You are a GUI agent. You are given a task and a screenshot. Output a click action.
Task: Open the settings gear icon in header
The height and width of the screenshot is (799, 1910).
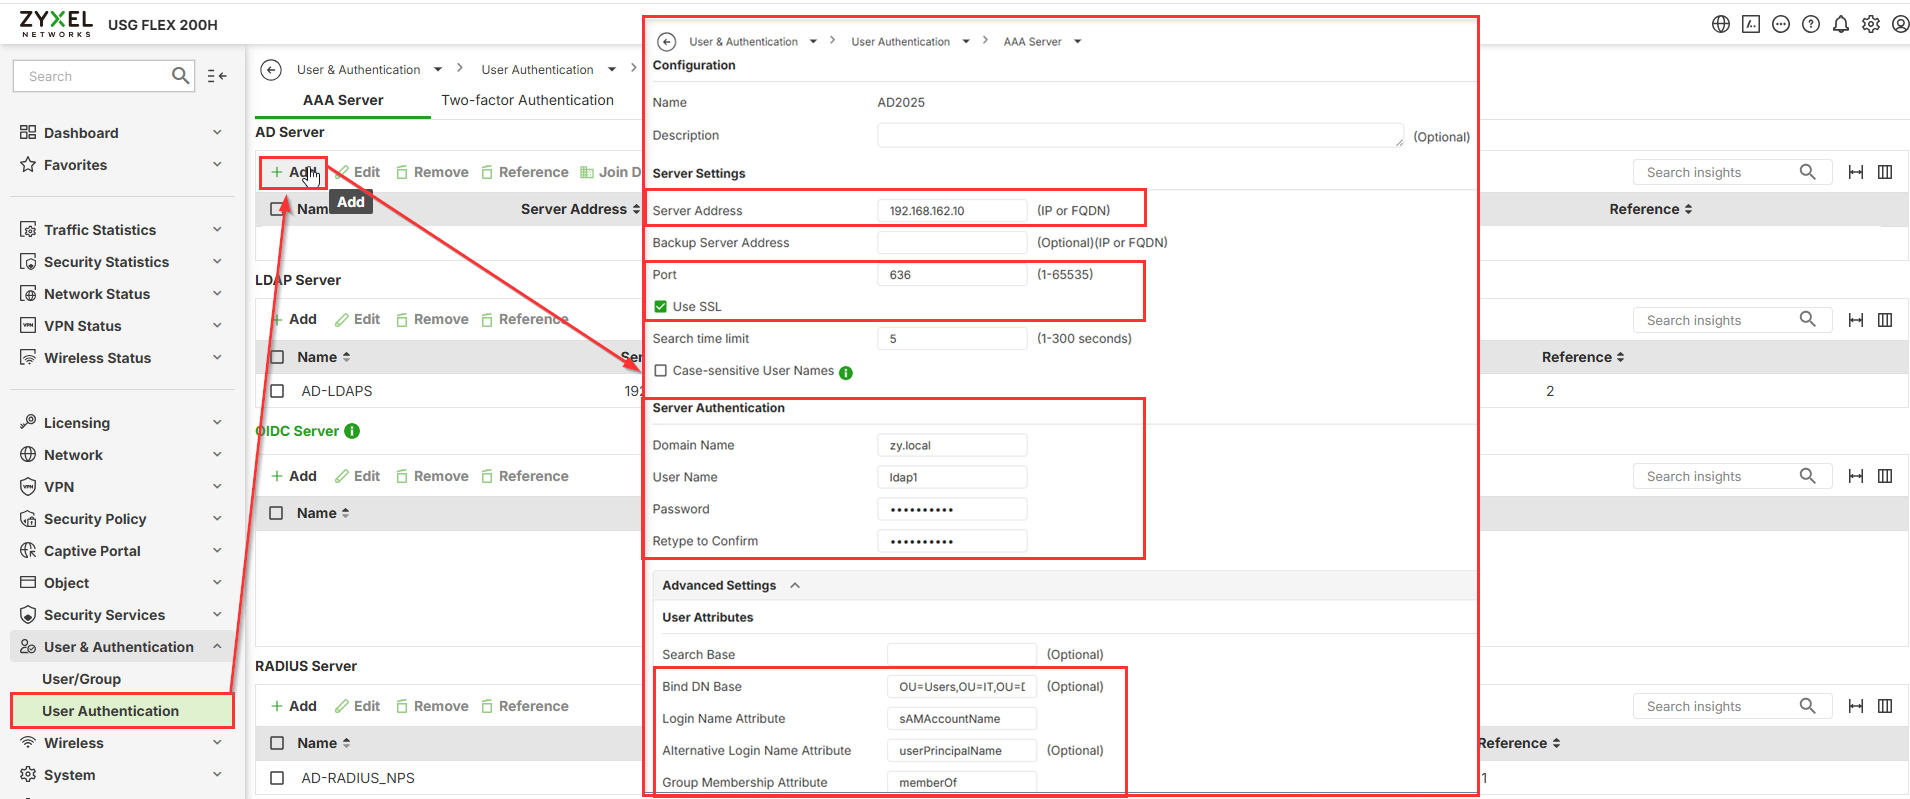(1871, 24)
